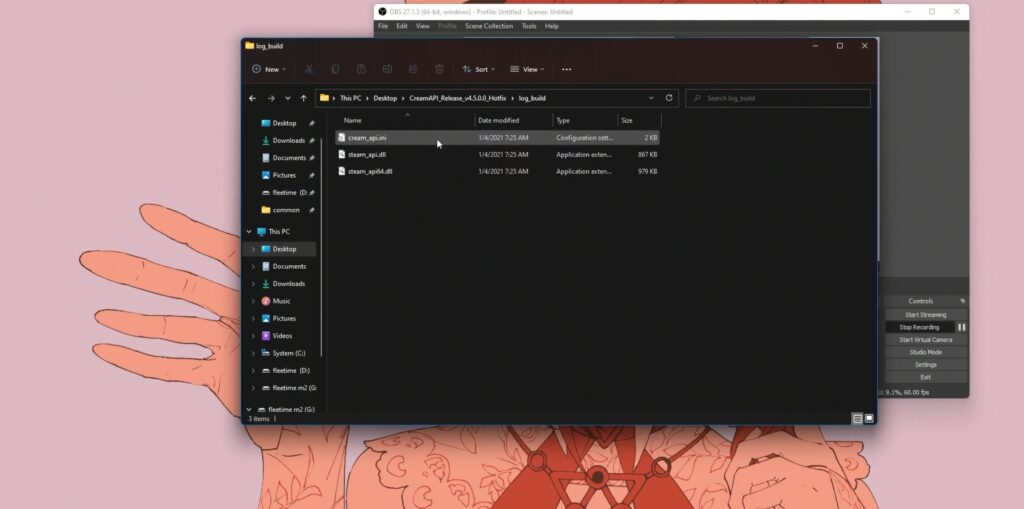Click CreamAPI_Release_v4.5.0.0_Hotfix breadcrumb
The height and width of the screenshot is (509, 1024).
pyautogui.click(x=458, y=98)
